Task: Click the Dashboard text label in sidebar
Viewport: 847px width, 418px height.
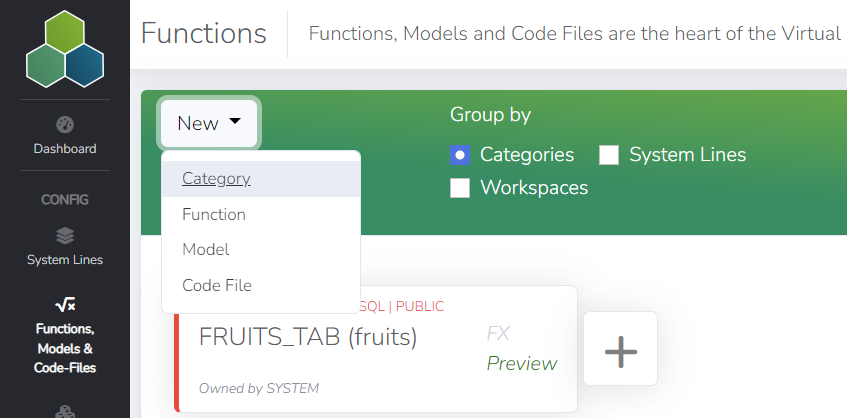Action: coord(65,149)
